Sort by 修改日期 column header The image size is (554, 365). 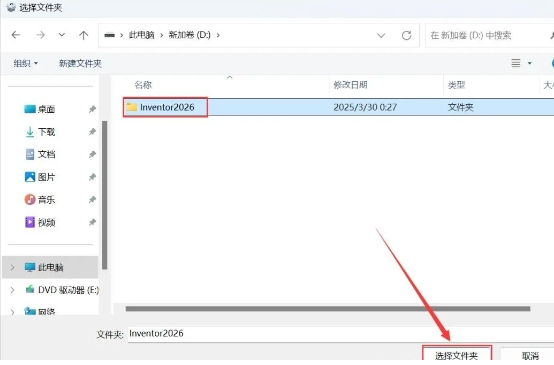point(350,85)
